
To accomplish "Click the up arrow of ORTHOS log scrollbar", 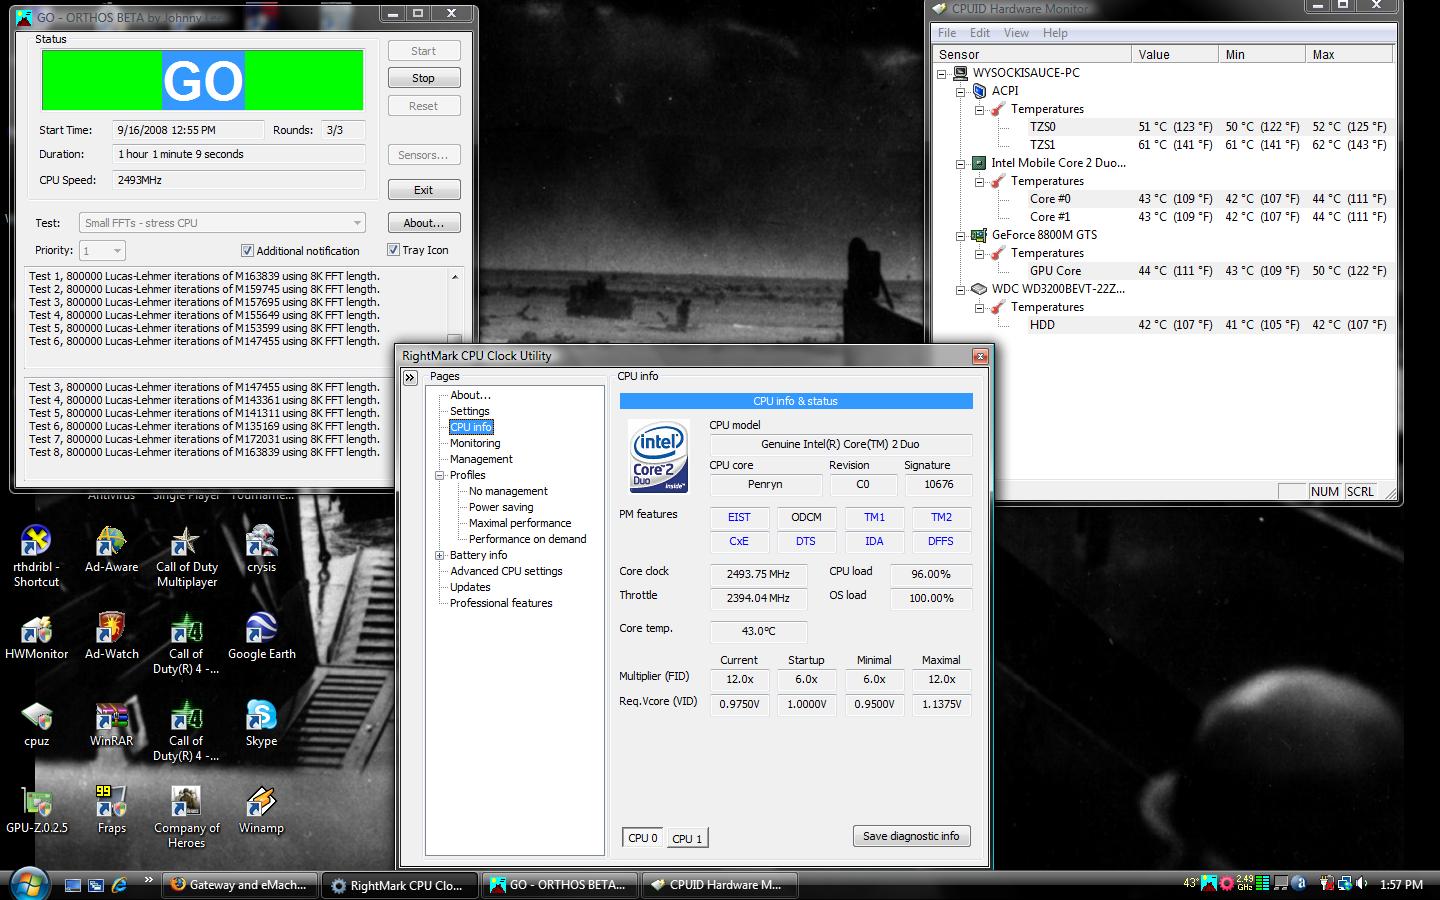I will tap(455, 277).
